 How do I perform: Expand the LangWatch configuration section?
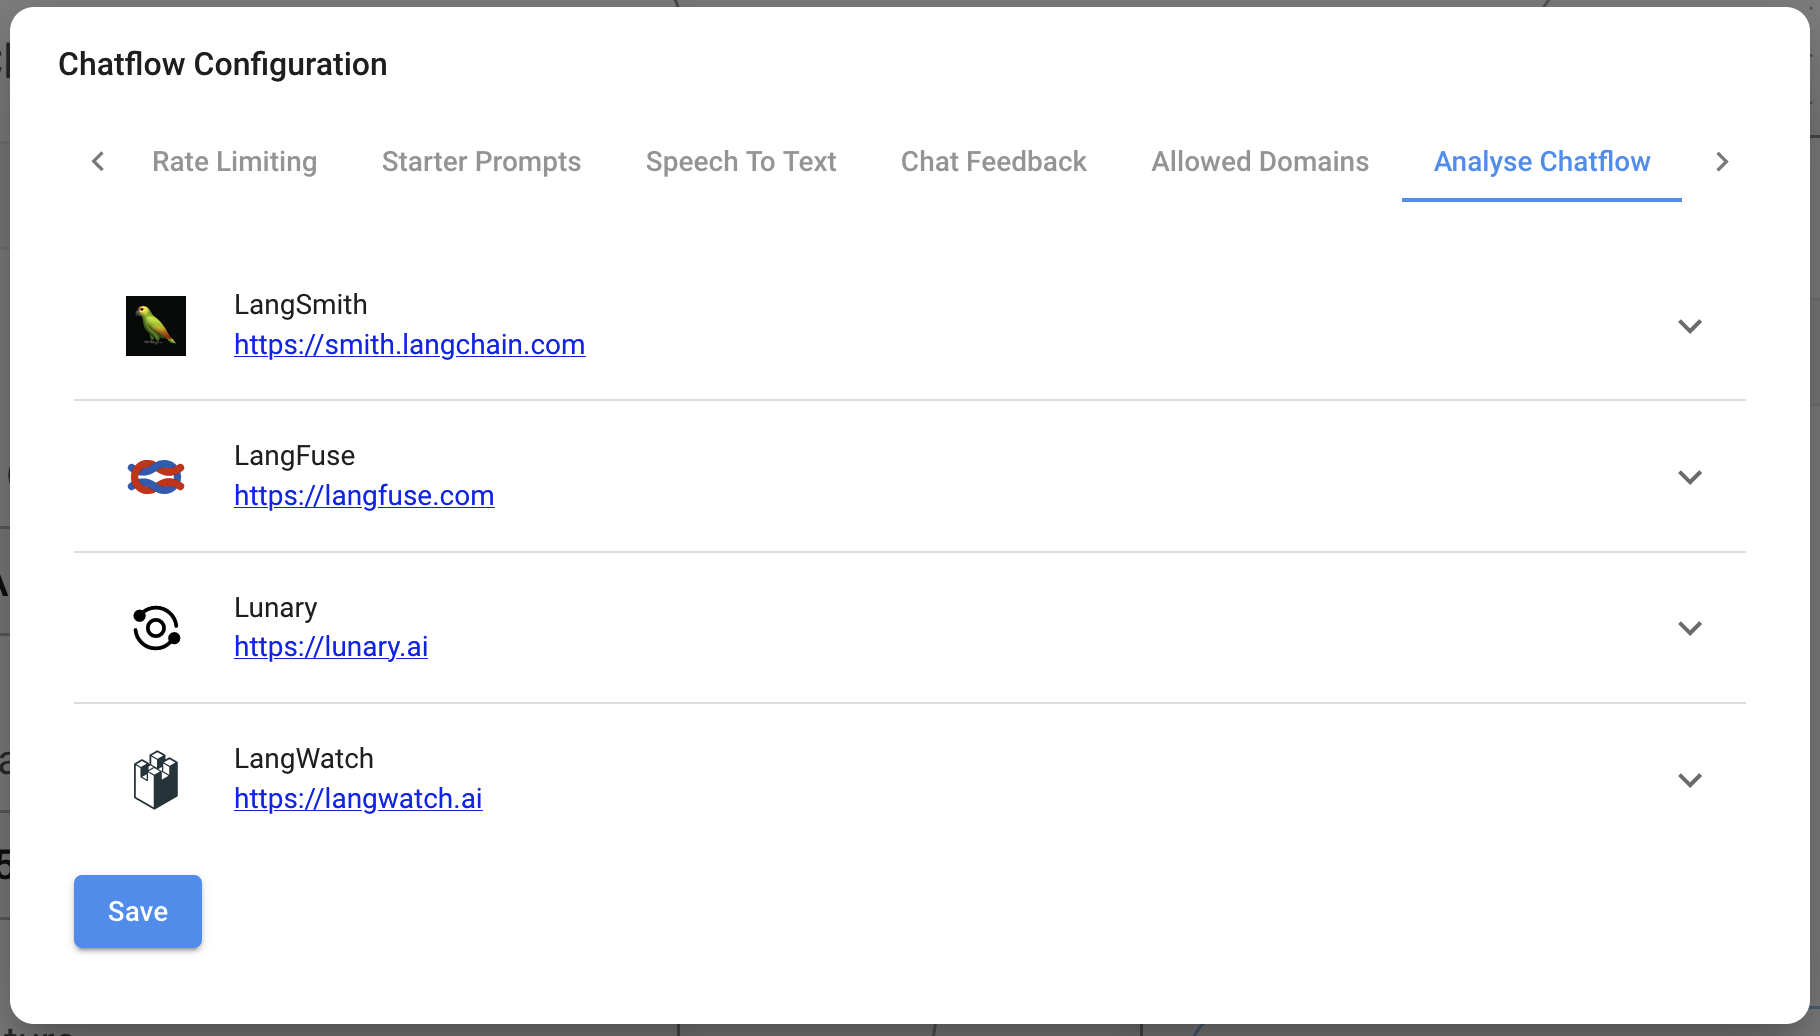pyautogui.click(x=1691, y=780)
